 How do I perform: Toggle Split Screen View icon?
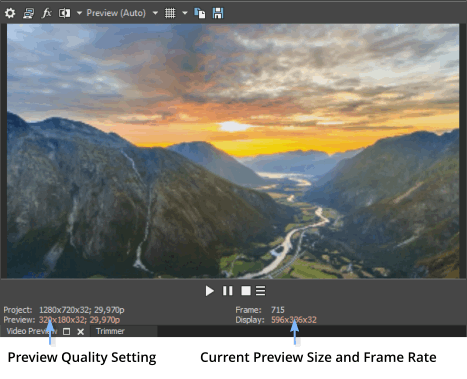pyautogui.click(x=64, y=13)
